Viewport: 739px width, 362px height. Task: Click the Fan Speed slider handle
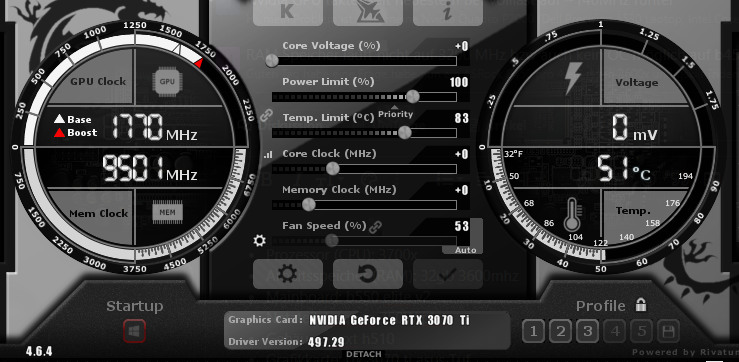click(332, 240)
